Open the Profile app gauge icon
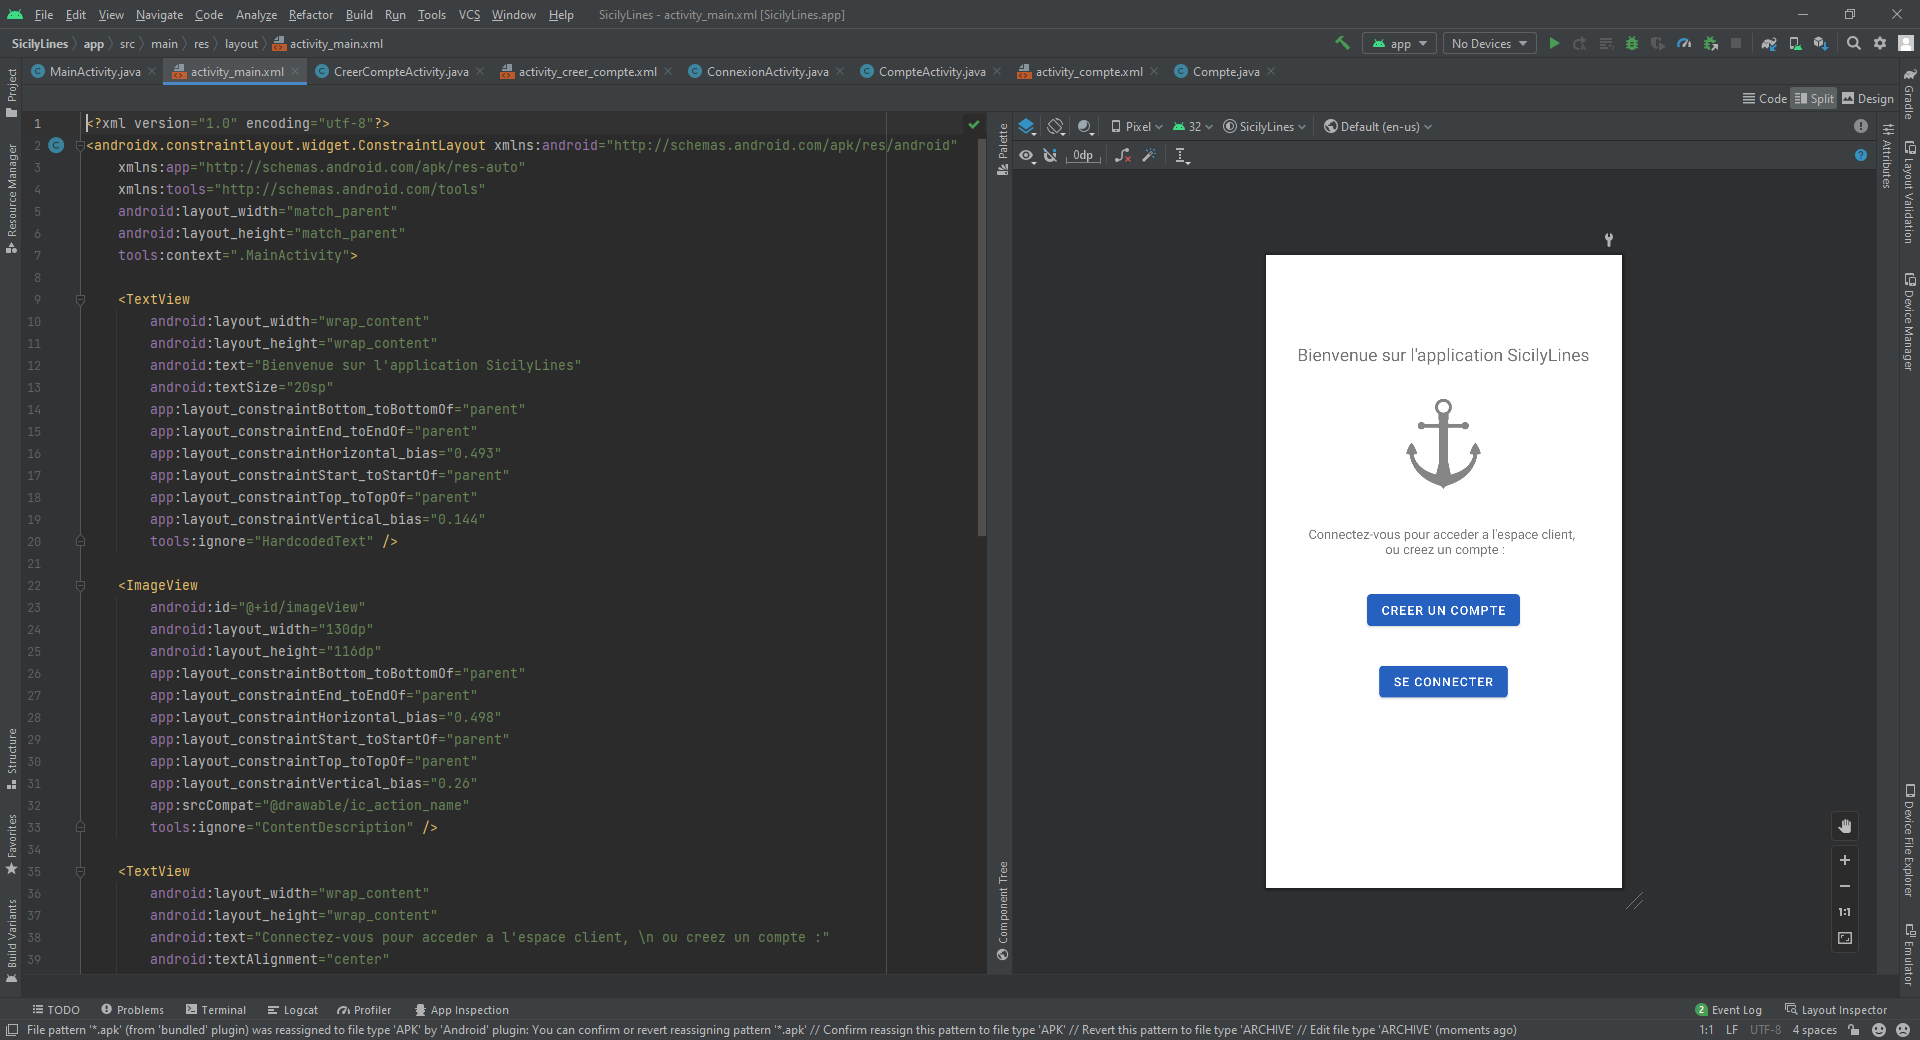The height and width of the screenshot is (1040, 1920). 1684,43
